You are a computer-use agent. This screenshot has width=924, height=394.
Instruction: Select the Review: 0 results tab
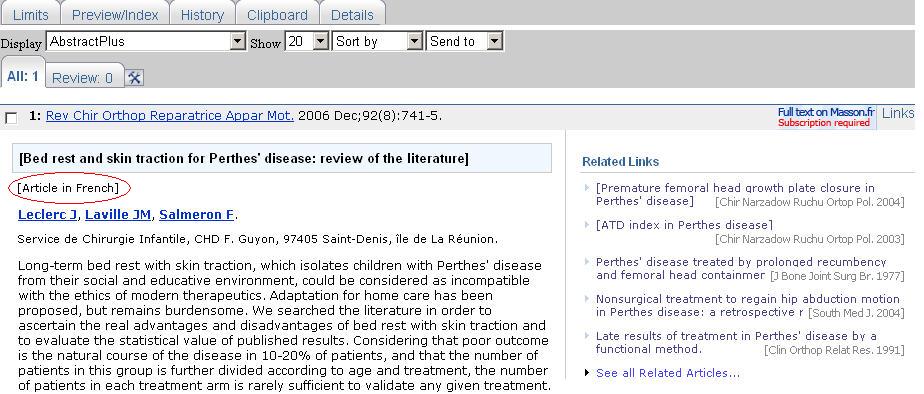[82, 77]
